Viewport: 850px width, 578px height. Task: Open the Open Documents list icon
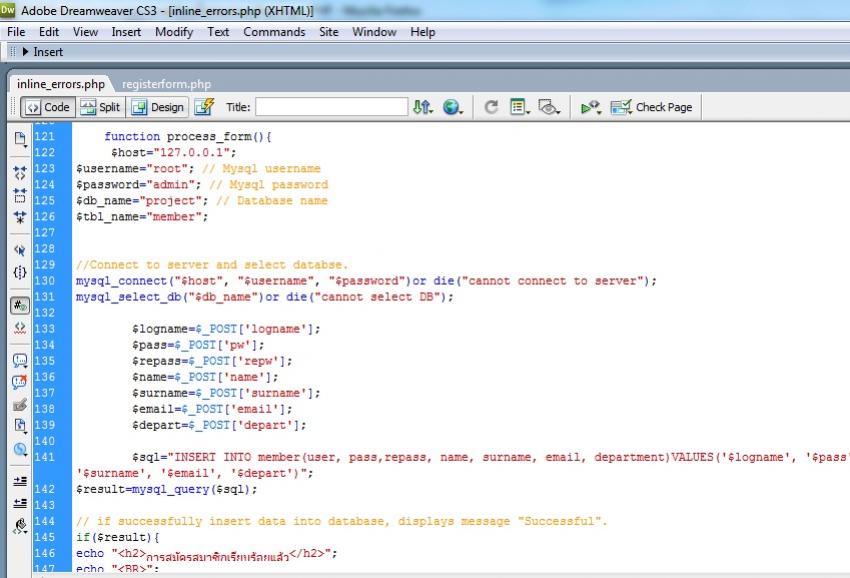coord(20,139)
